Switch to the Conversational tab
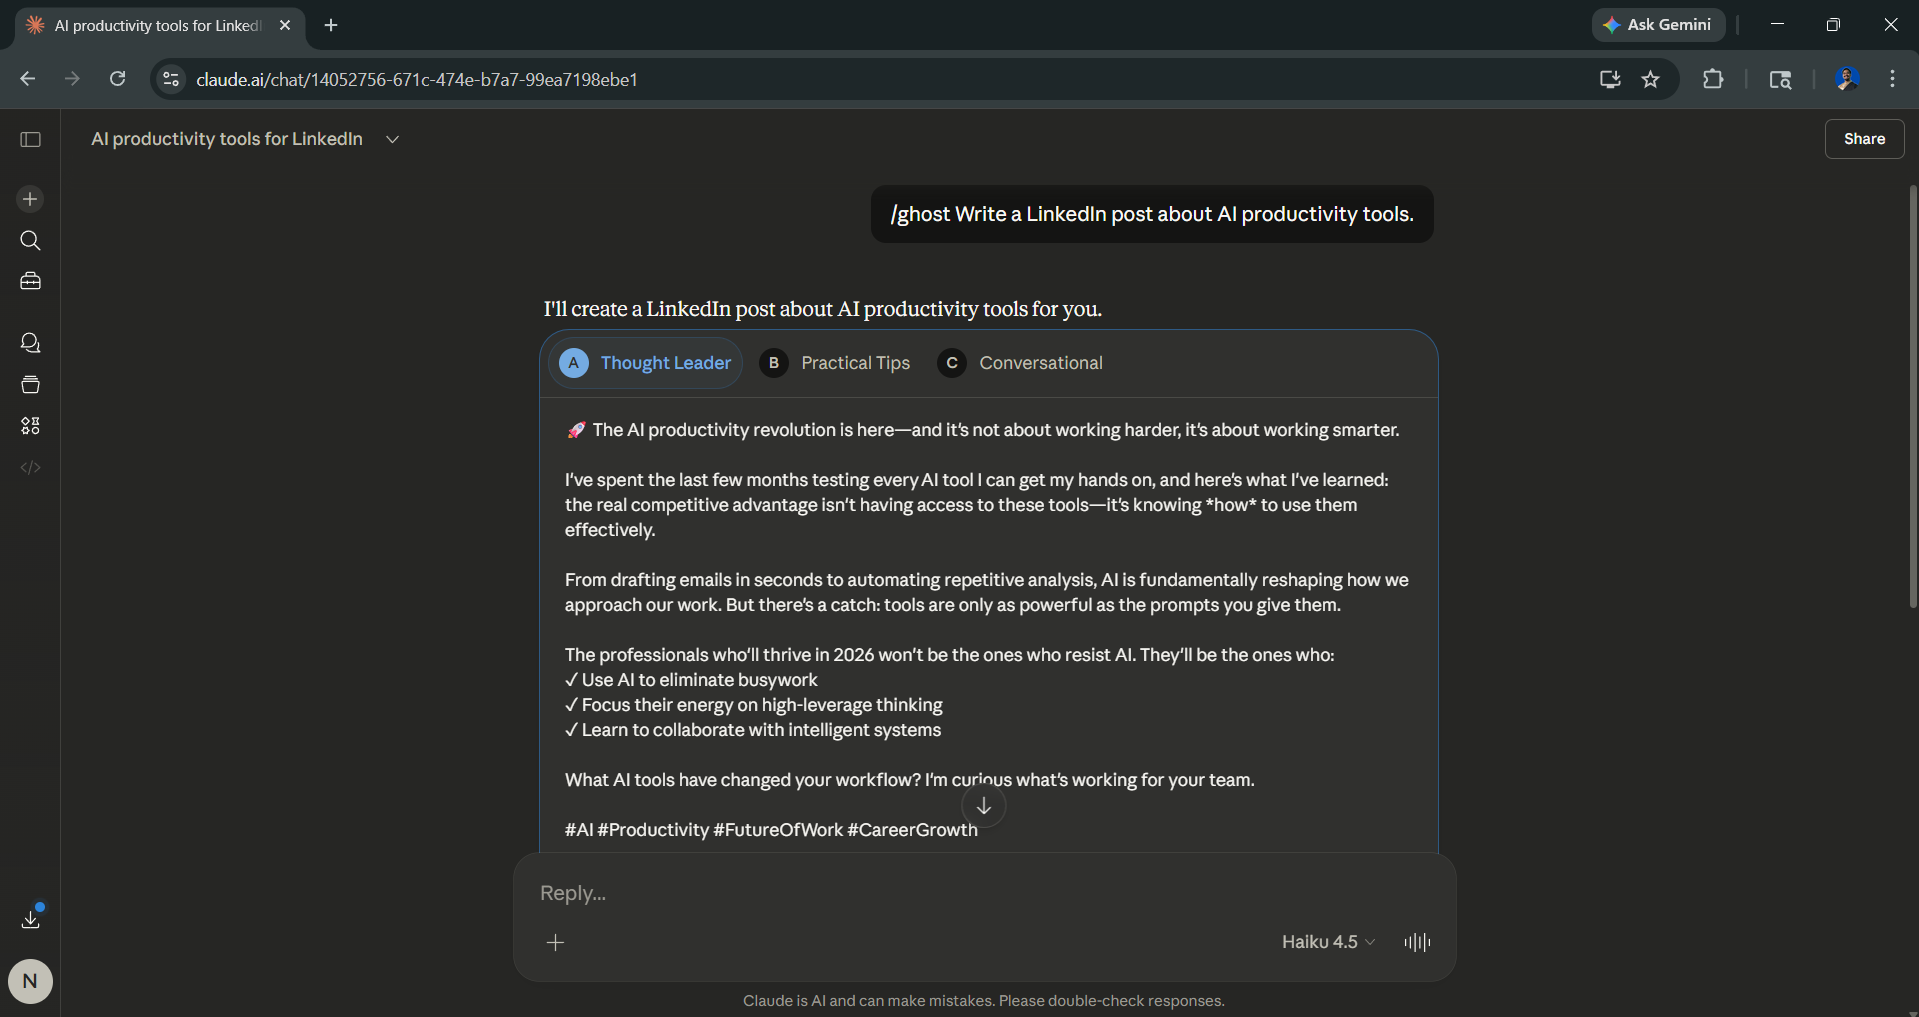1919x1017 pixels. point(1021,363)
